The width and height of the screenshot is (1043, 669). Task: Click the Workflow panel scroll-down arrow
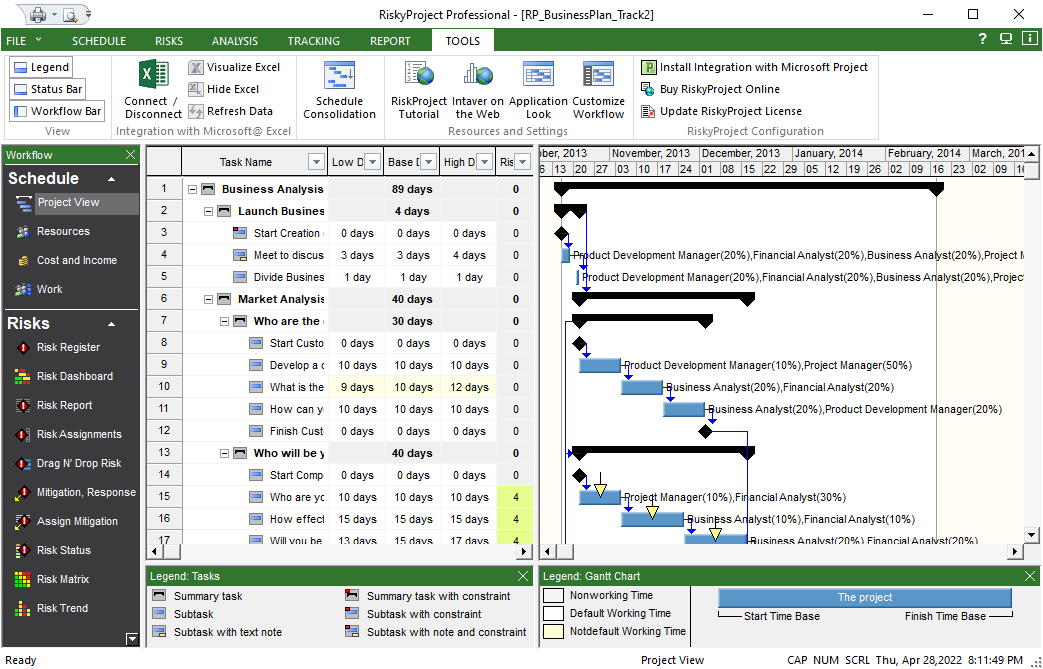point(132,639)
